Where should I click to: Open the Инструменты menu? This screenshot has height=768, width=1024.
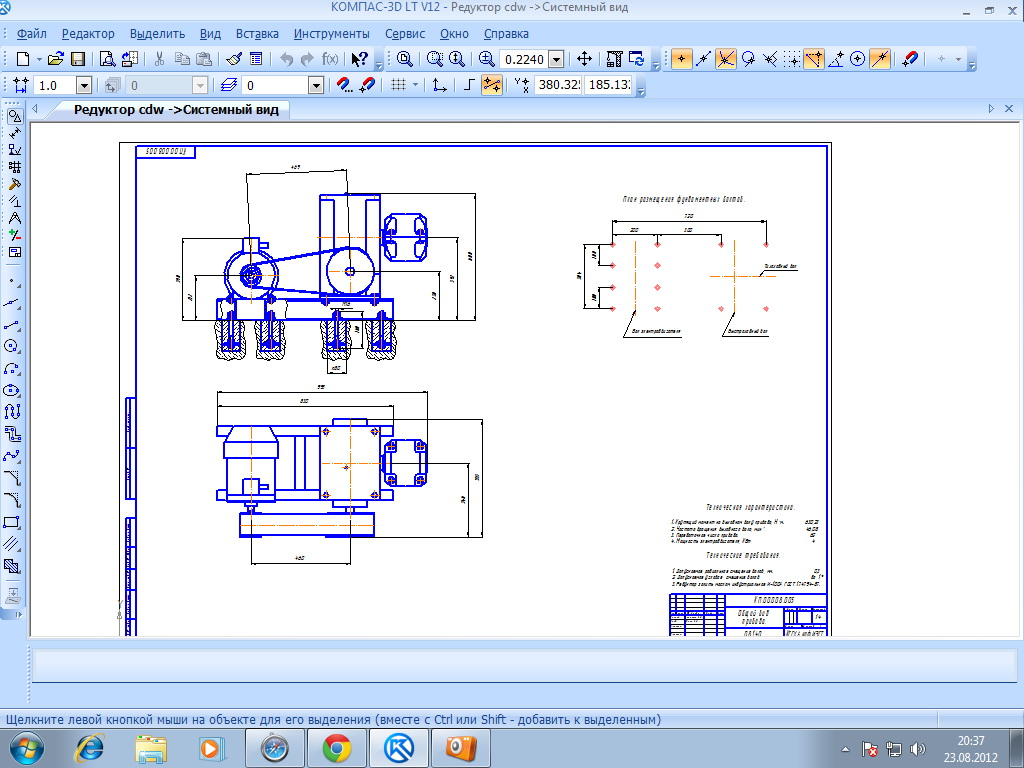coord(332,34)
